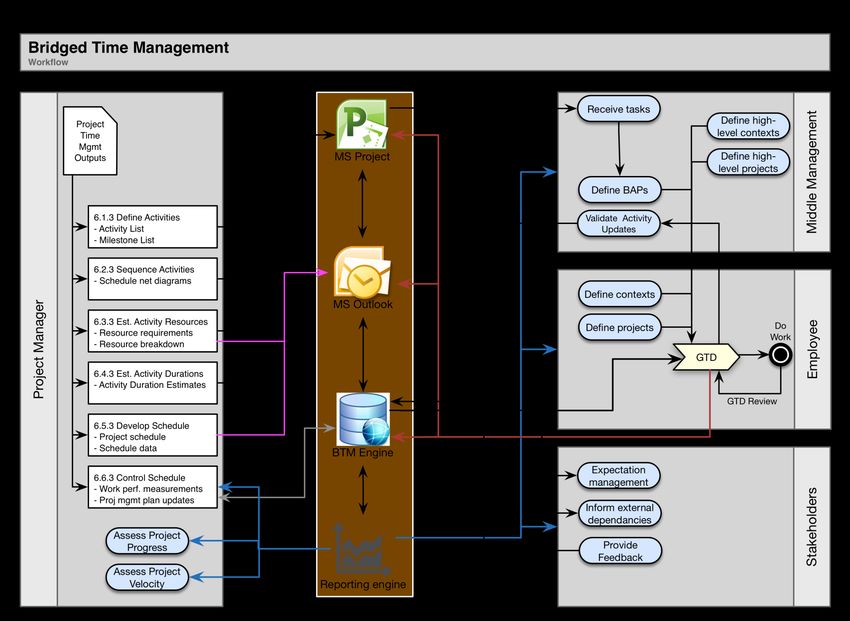Click the Project Manager swimlane label

(38, 350)
